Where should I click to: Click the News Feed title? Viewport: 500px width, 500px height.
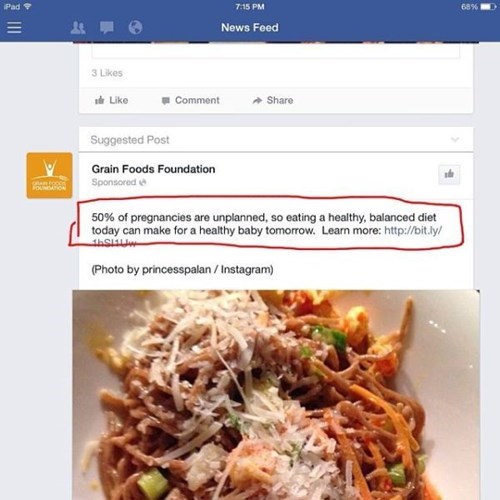[x=250, y=27]
